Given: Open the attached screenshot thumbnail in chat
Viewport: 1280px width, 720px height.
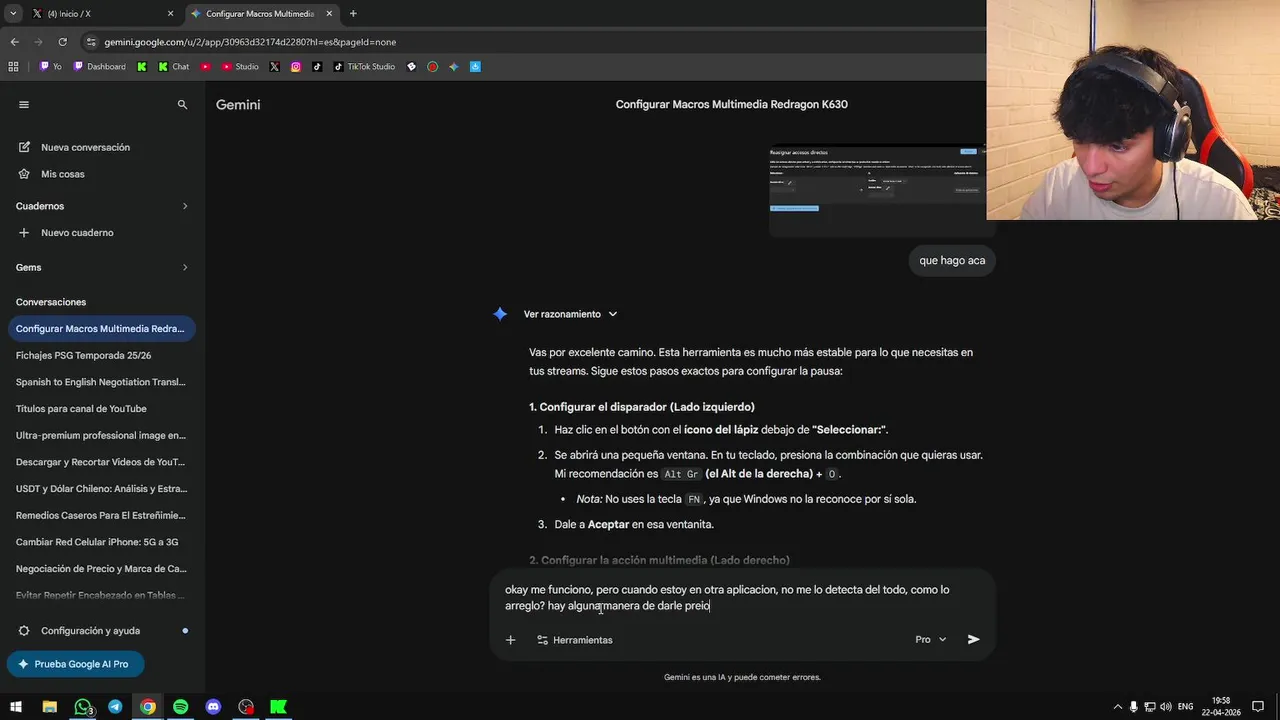Looking at the screenshot, I should coord(877,191).
